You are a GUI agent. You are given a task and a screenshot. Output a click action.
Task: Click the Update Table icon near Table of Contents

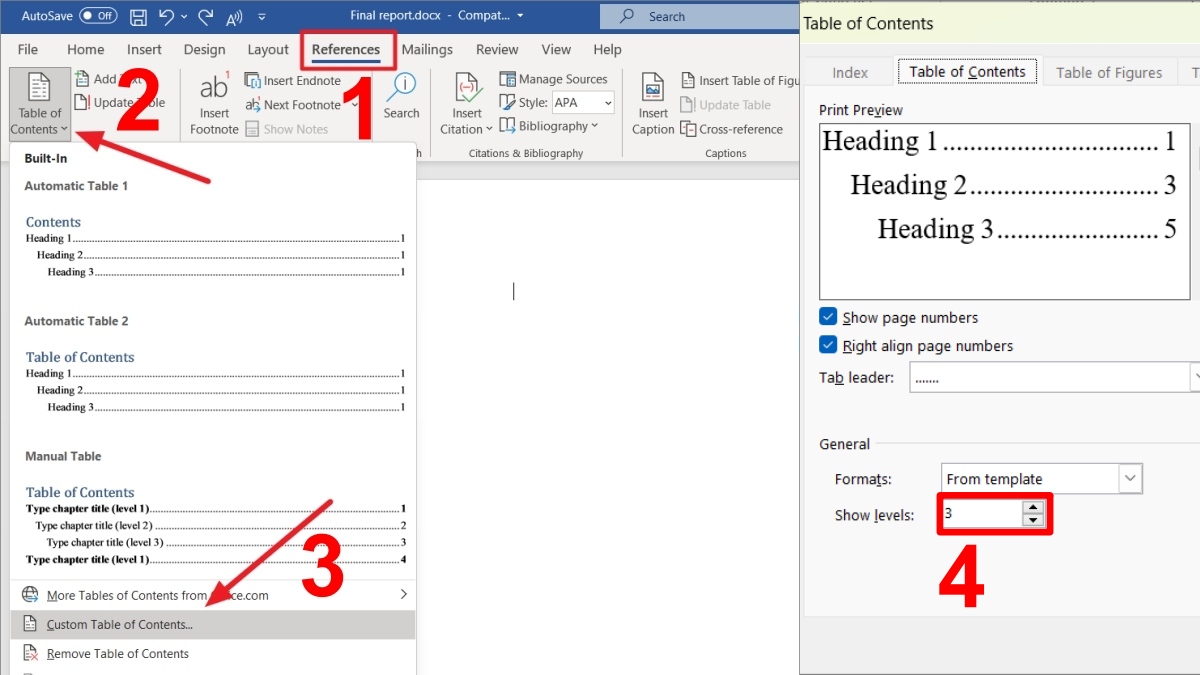[82, 102]
